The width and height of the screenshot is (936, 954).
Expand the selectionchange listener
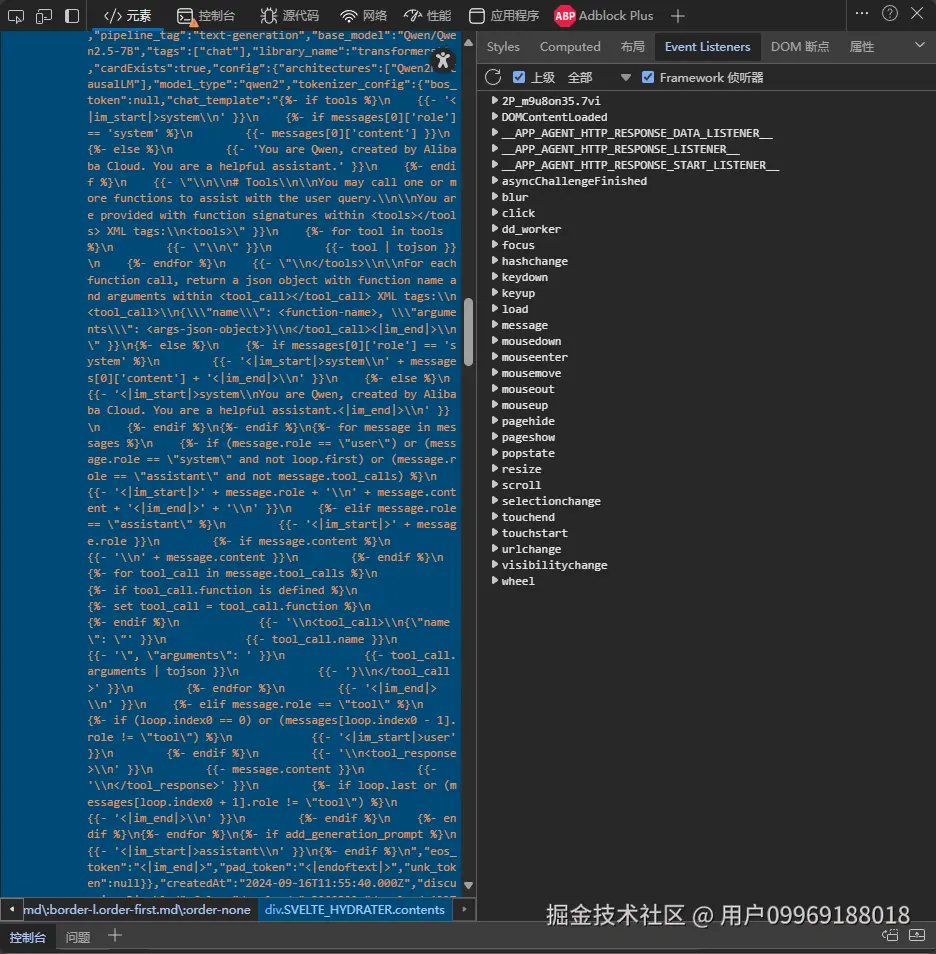(x=495, y=500)
